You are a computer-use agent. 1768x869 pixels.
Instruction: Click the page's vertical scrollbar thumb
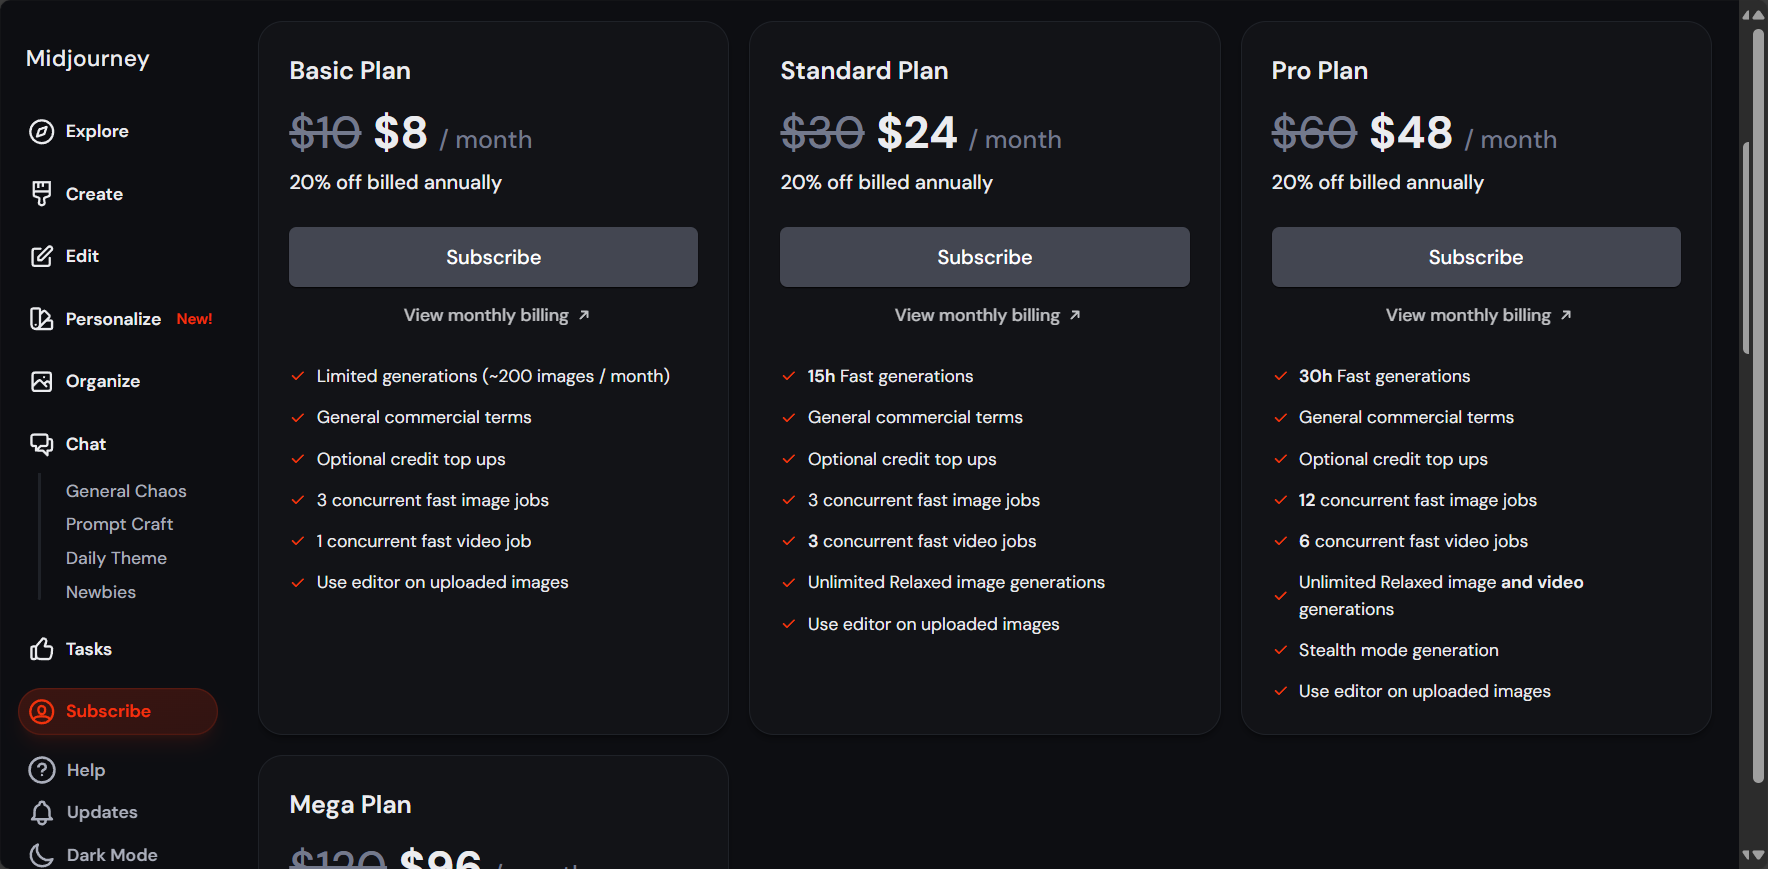coord(1758,405)
